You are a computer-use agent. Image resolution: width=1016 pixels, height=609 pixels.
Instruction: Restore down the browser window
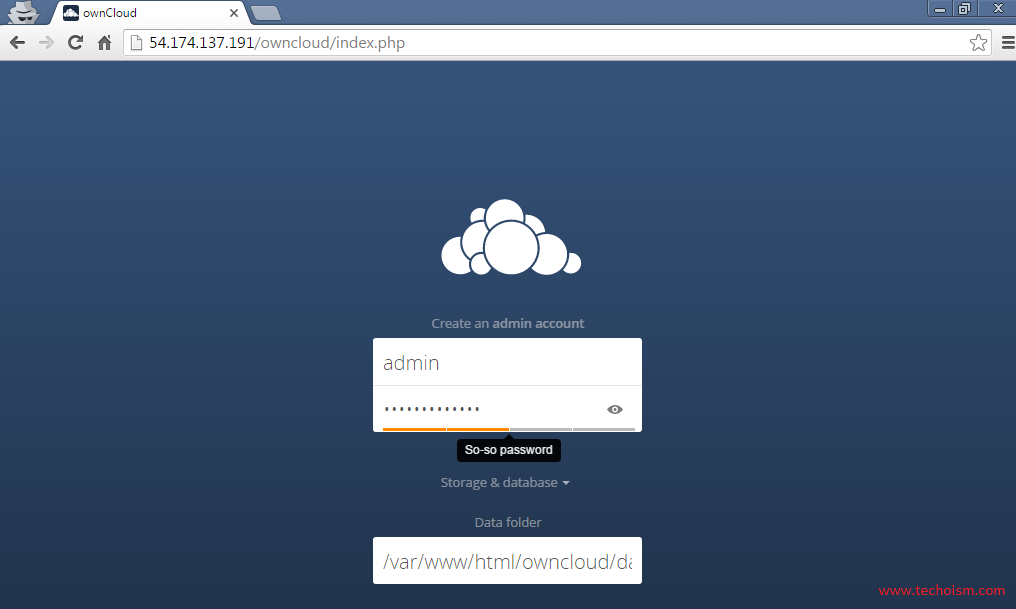[964, 8]
